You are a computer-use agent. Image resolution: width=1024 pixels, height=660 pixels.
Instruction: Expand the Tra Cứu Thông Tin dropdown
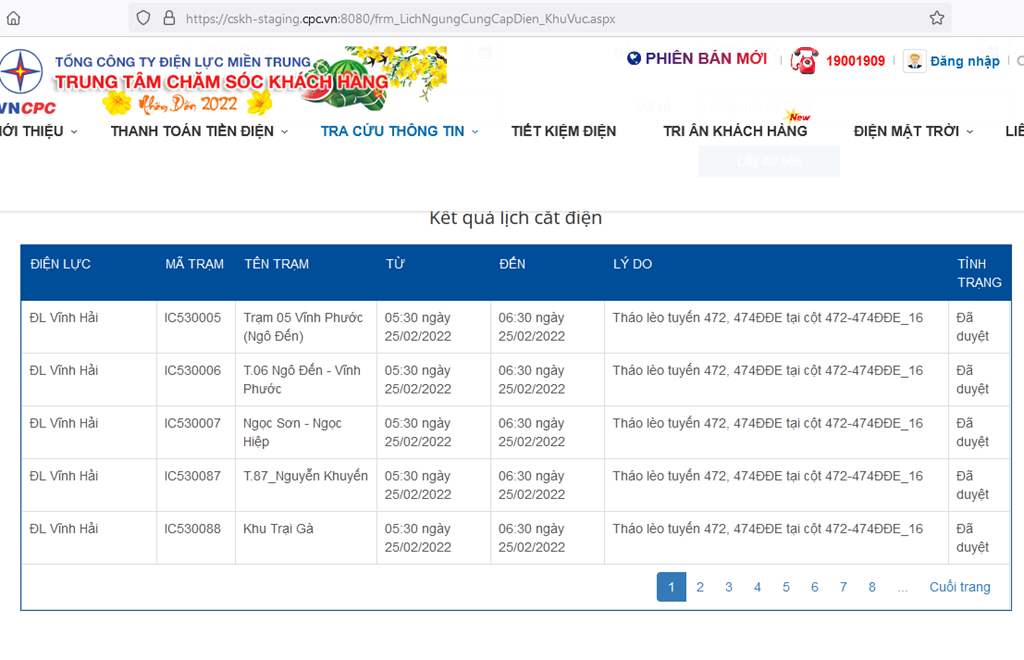[399, 131]
